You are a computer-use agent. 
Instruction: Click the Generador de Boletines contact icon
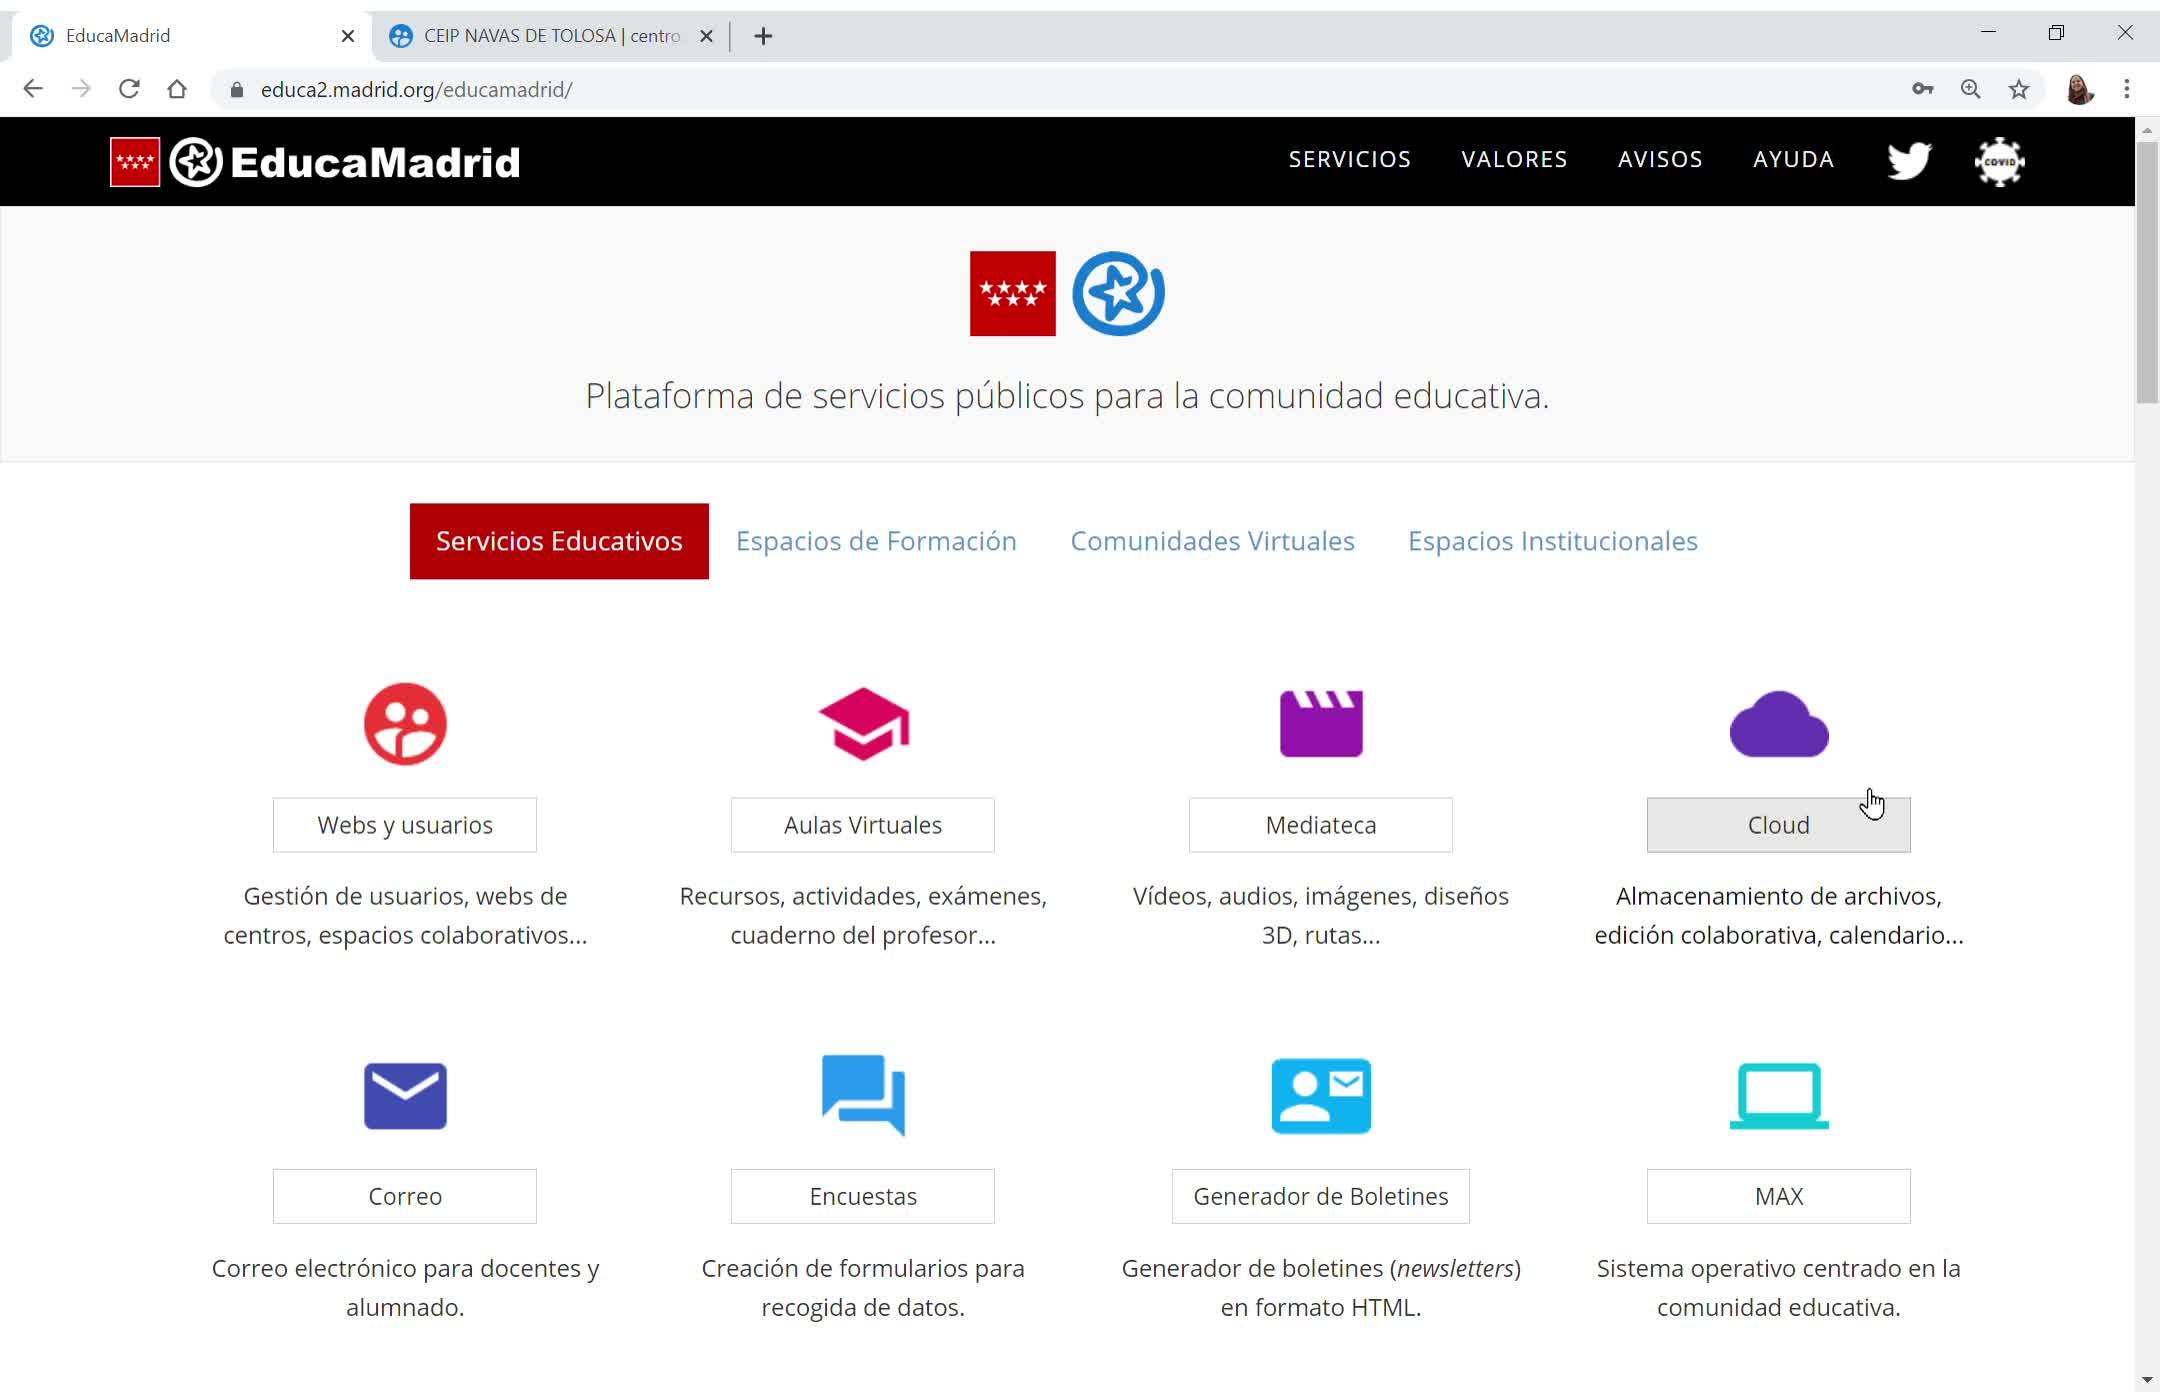(1320, 1096)
